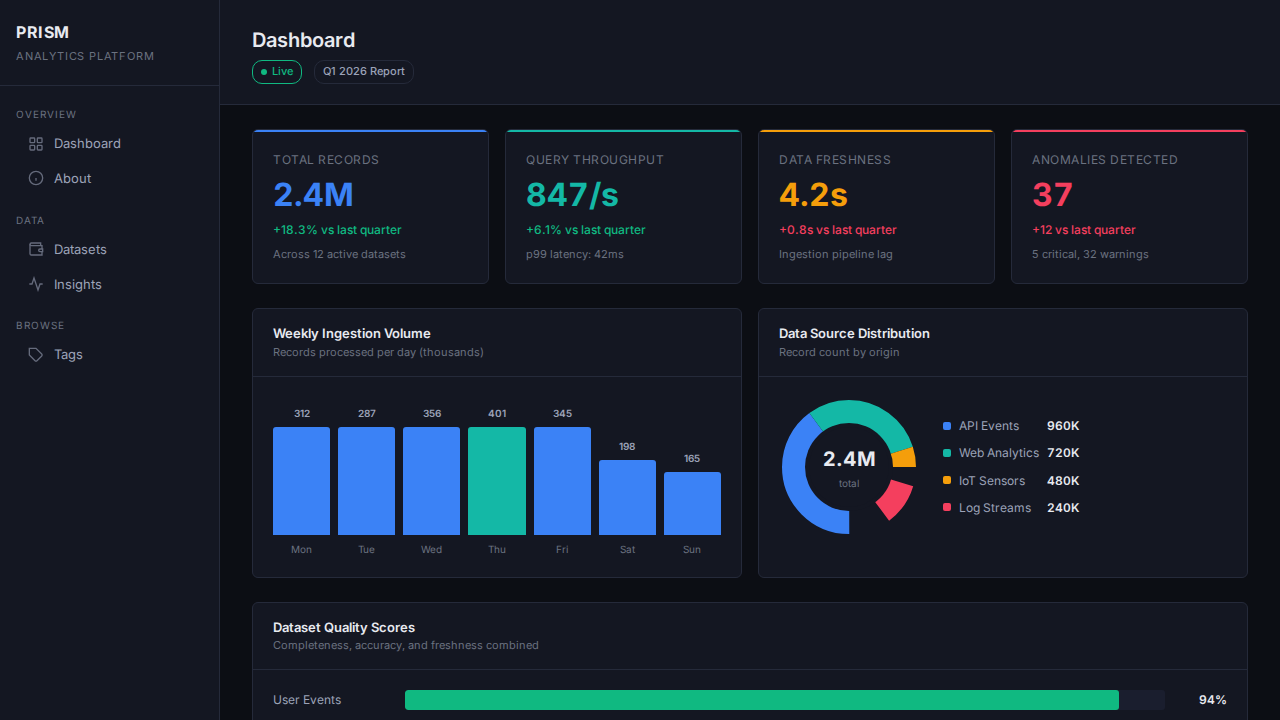Image resolution: width=1280 pixels, height=720 pixels.
Task: Click the Sunday bar showing 165
Action: click(692, 503)
